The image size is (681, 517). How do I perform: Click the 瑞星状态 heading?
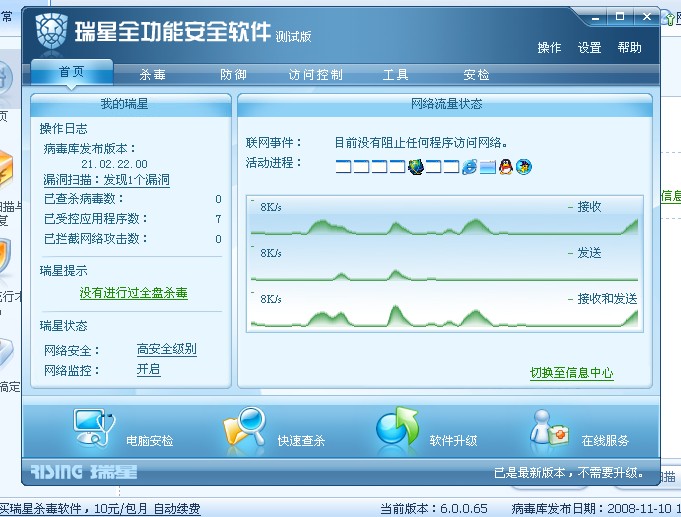[63, 326]
